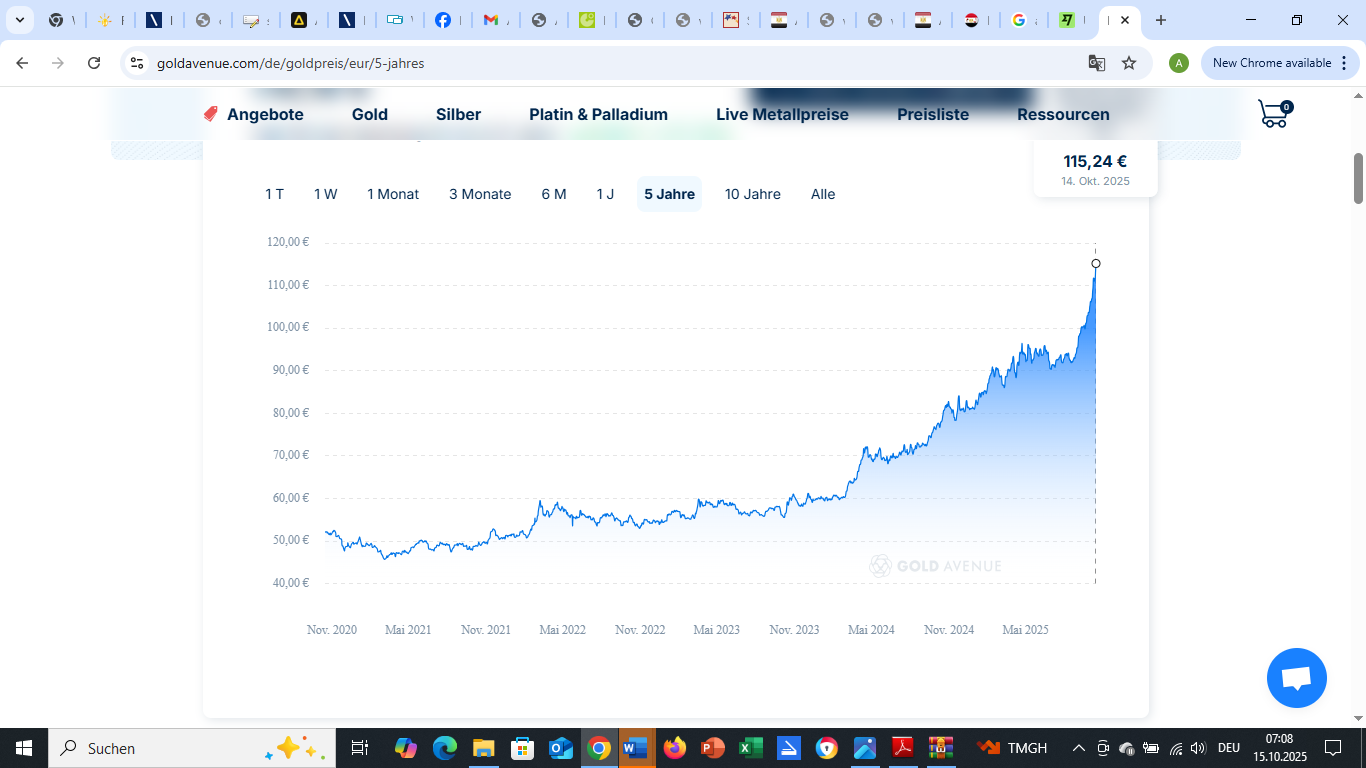This screenshot has height=768, width=1366.
Task: Click New Chrome available button
Action: click(1270, 63)
